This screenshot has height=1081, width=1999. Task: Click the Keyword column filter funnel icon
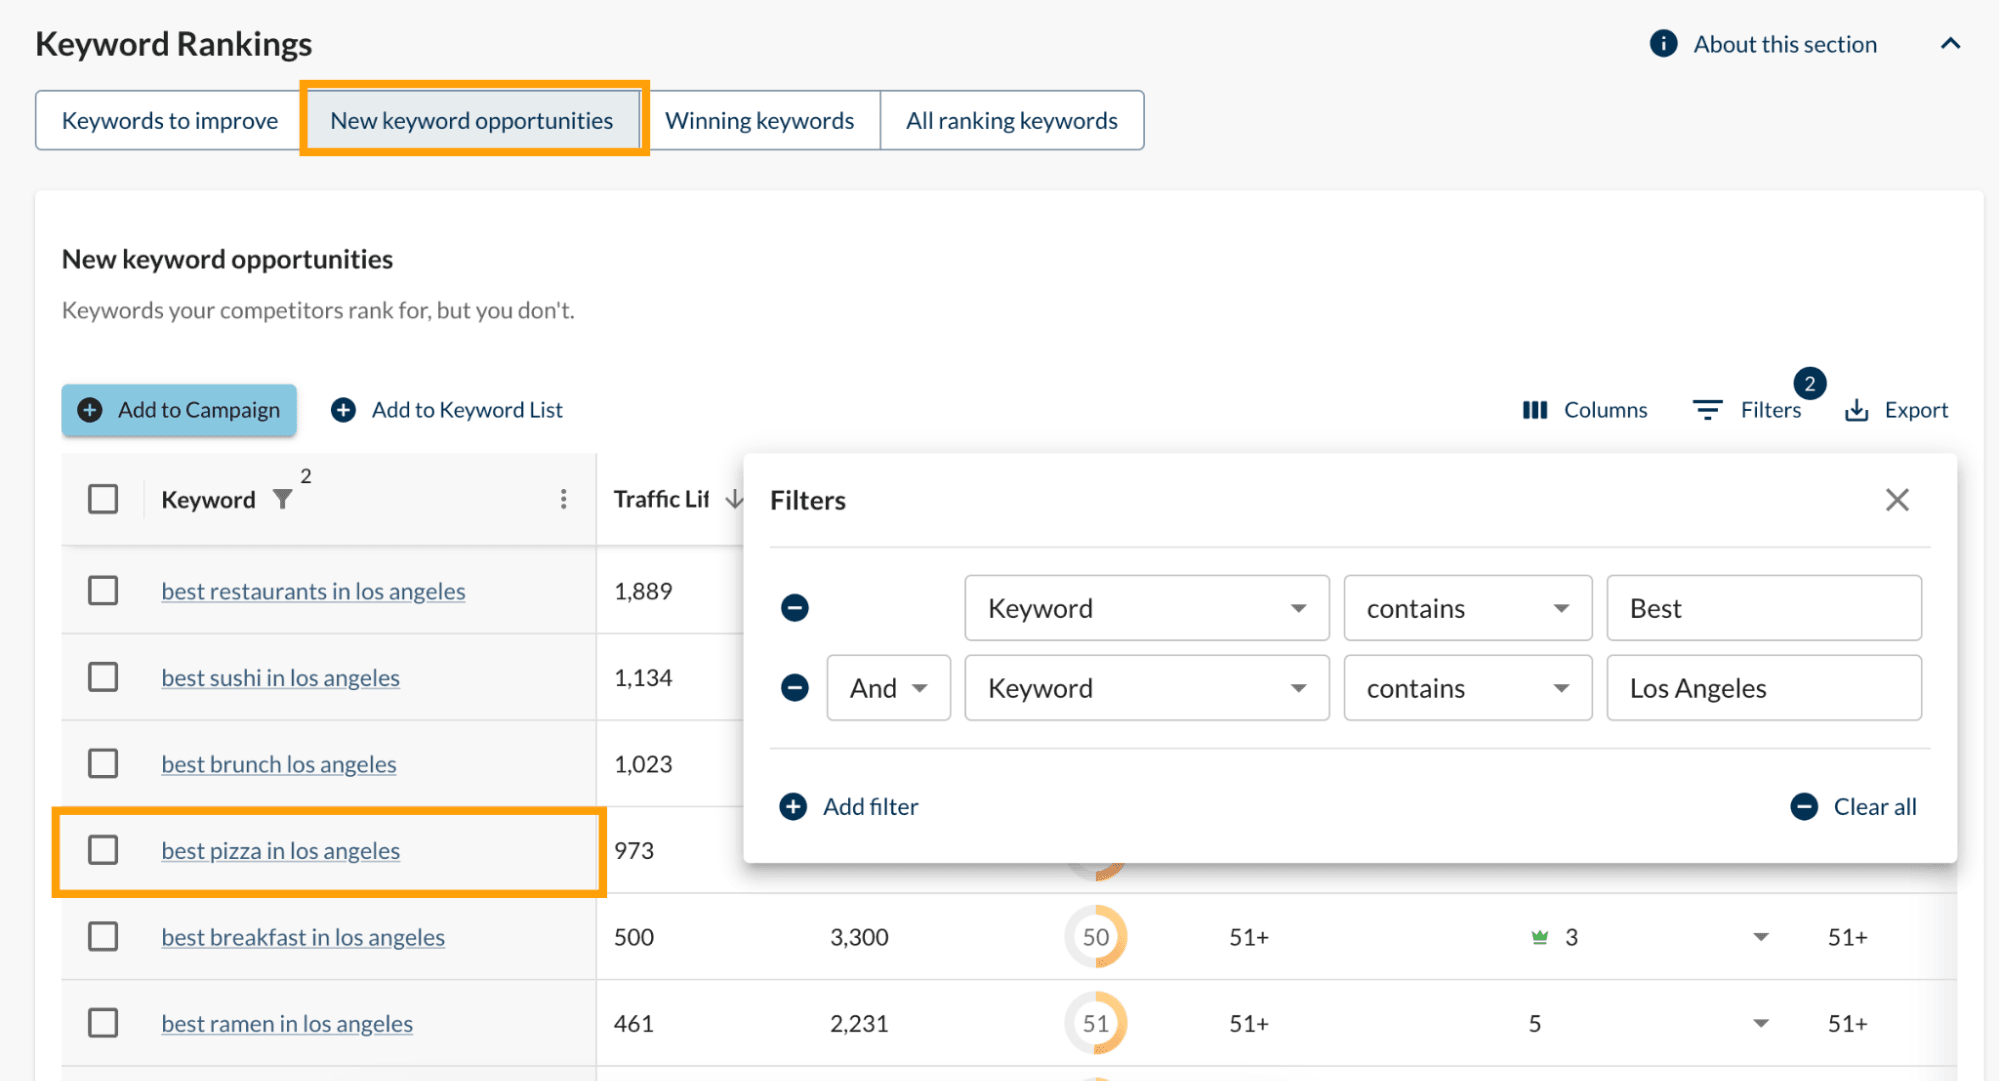(x=283, y=499)
